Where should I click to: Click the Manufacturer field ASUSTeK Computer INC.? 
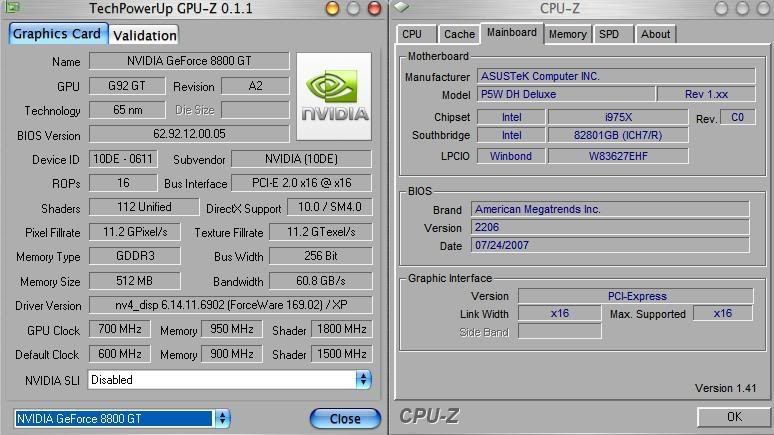point(616,76)
